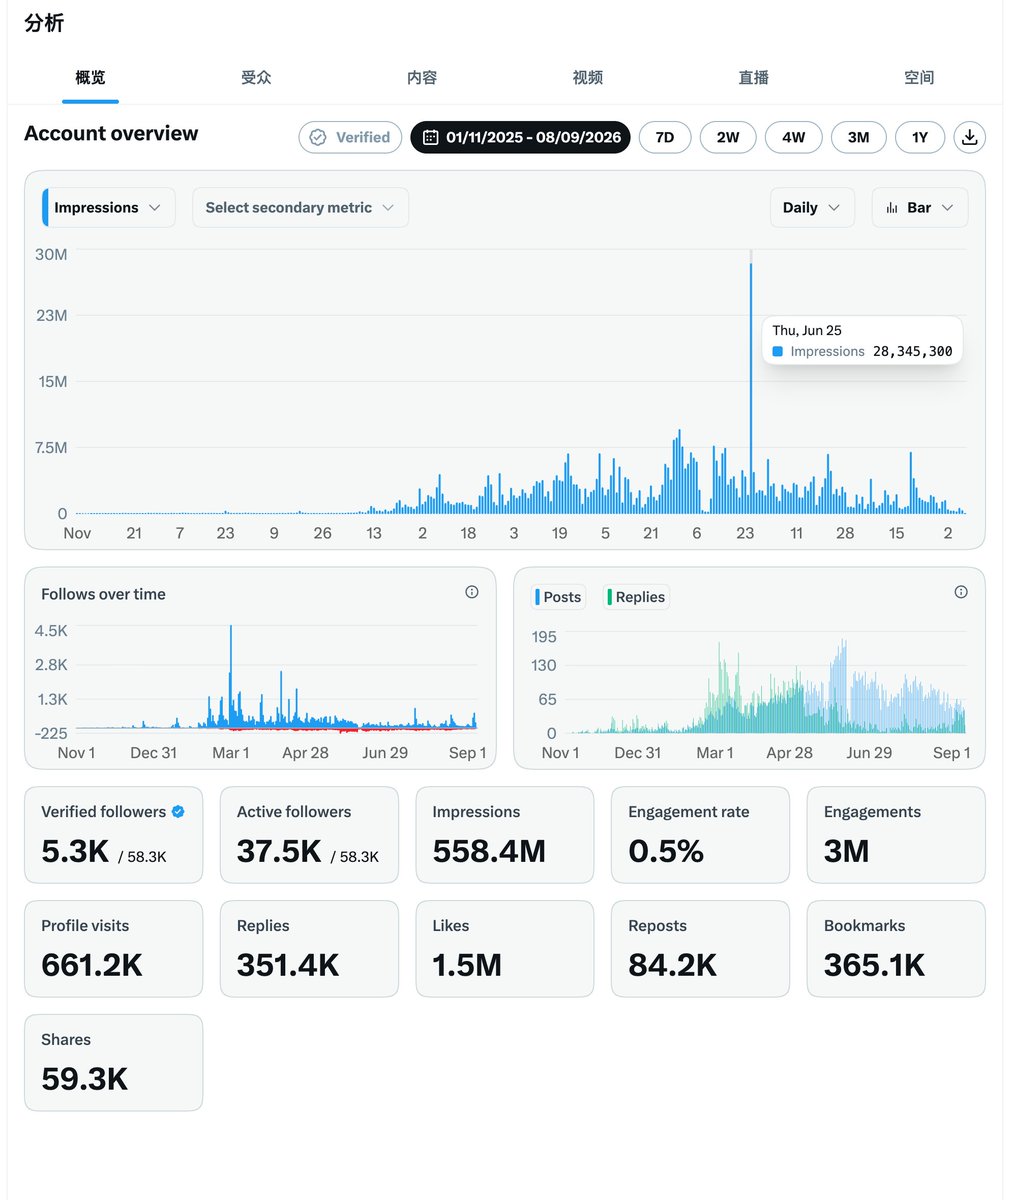This screenshot has width=1012, height=1200.
Task: Click the Verified badge checkmark icon
Action: click(318, 137)
